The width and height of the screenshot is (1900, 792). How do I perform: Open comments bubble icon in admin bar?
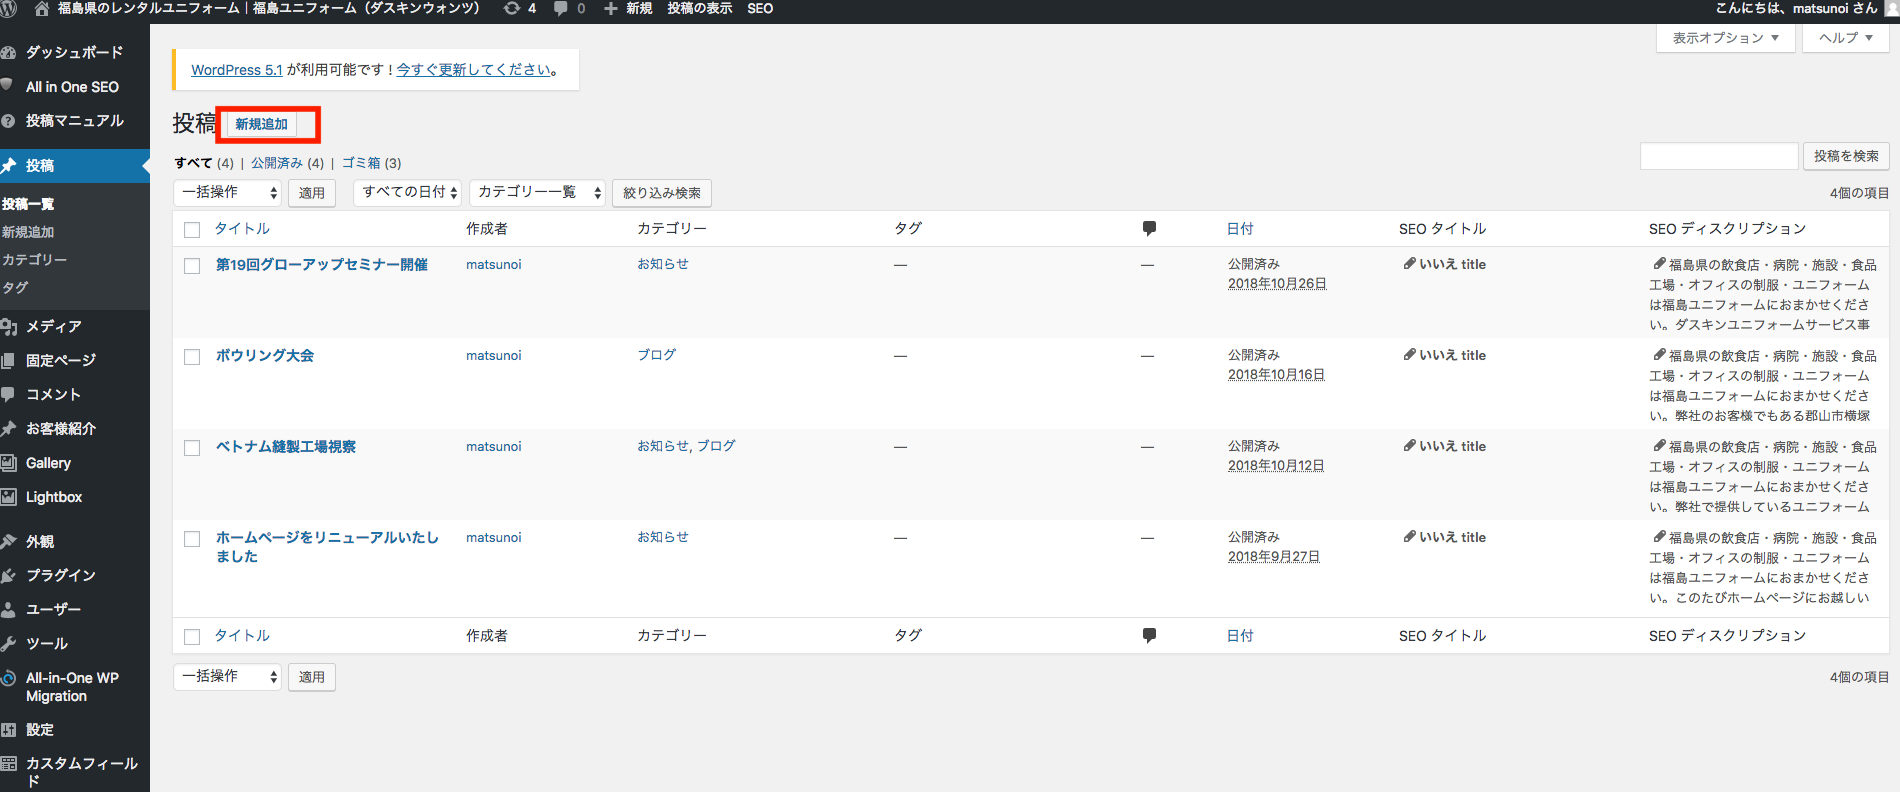pyautogui.click(x=561, y=9)
